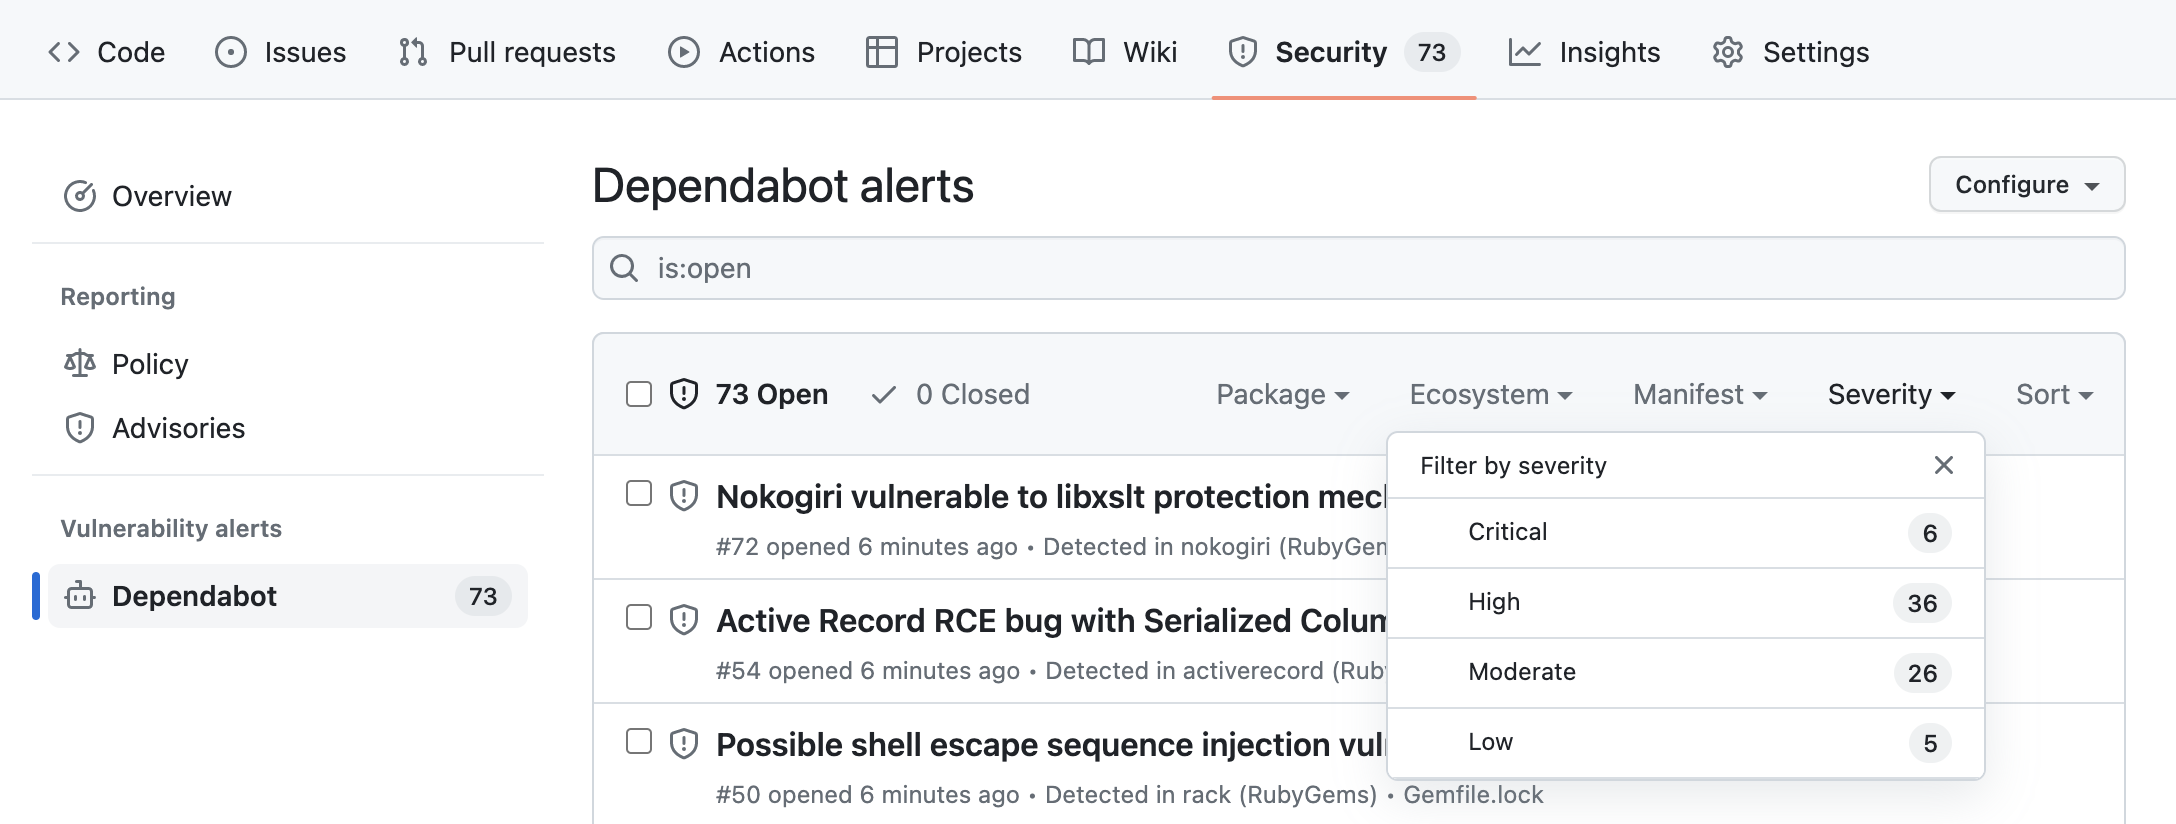Select the Active Record RCE alert checkbox
This screenshot has width=2176, height=824.
coord(639,618)
